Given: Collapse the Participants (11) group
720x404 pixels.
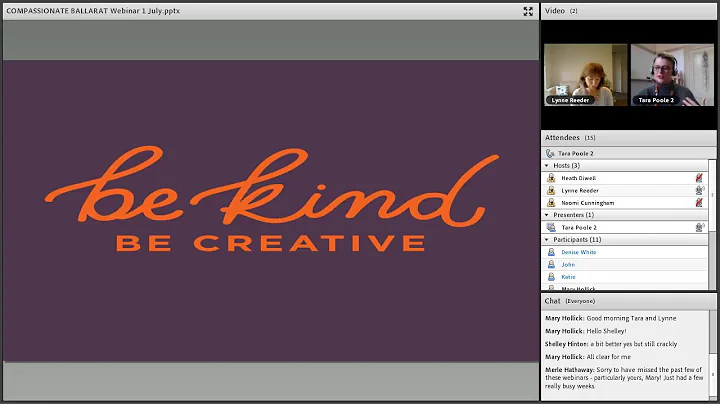Looking at the screenshot, I should click(546, 240).
